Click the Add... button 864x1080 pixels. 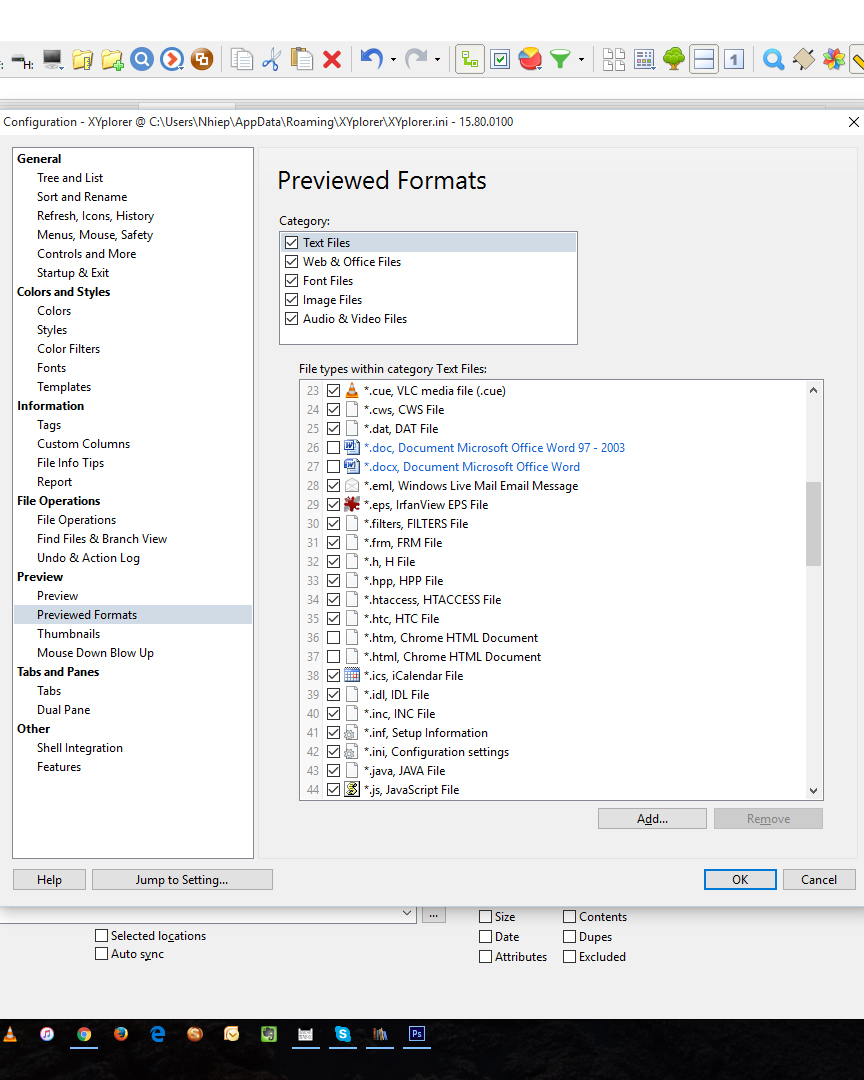point(652,819)
